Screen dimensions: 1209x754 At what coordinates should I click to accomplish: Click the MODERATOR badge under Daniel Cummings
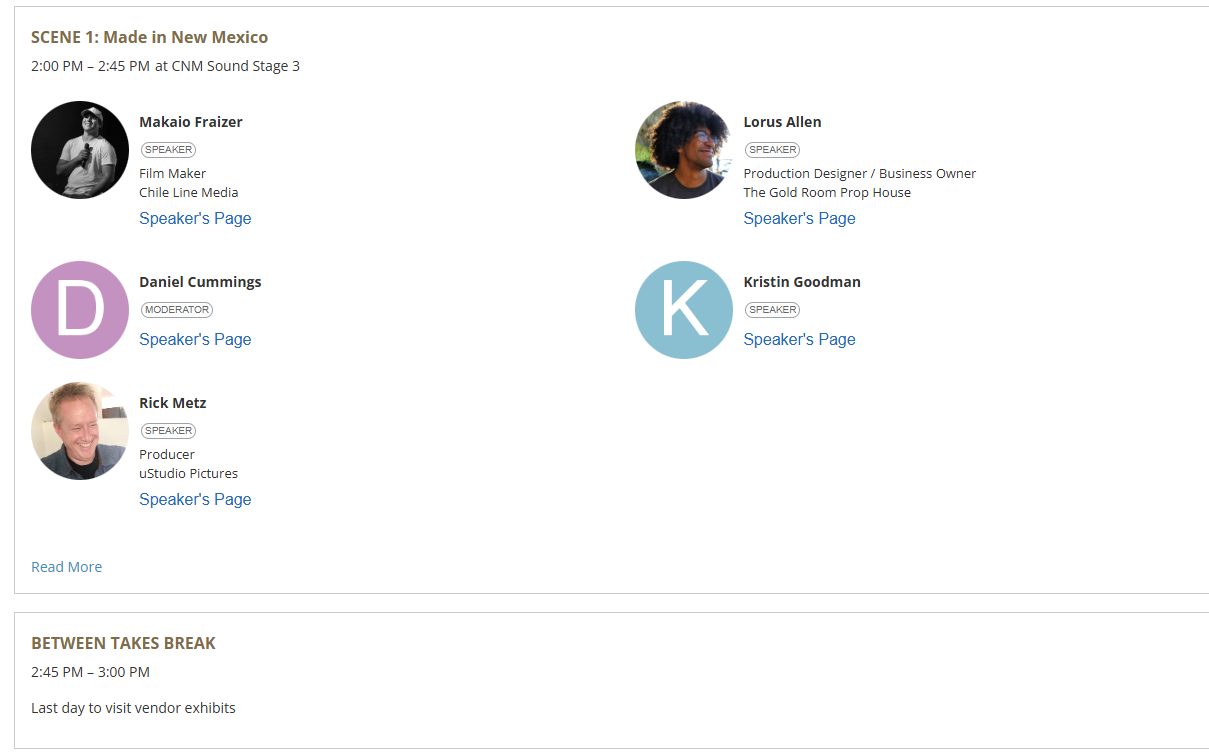tap(177, 310)
